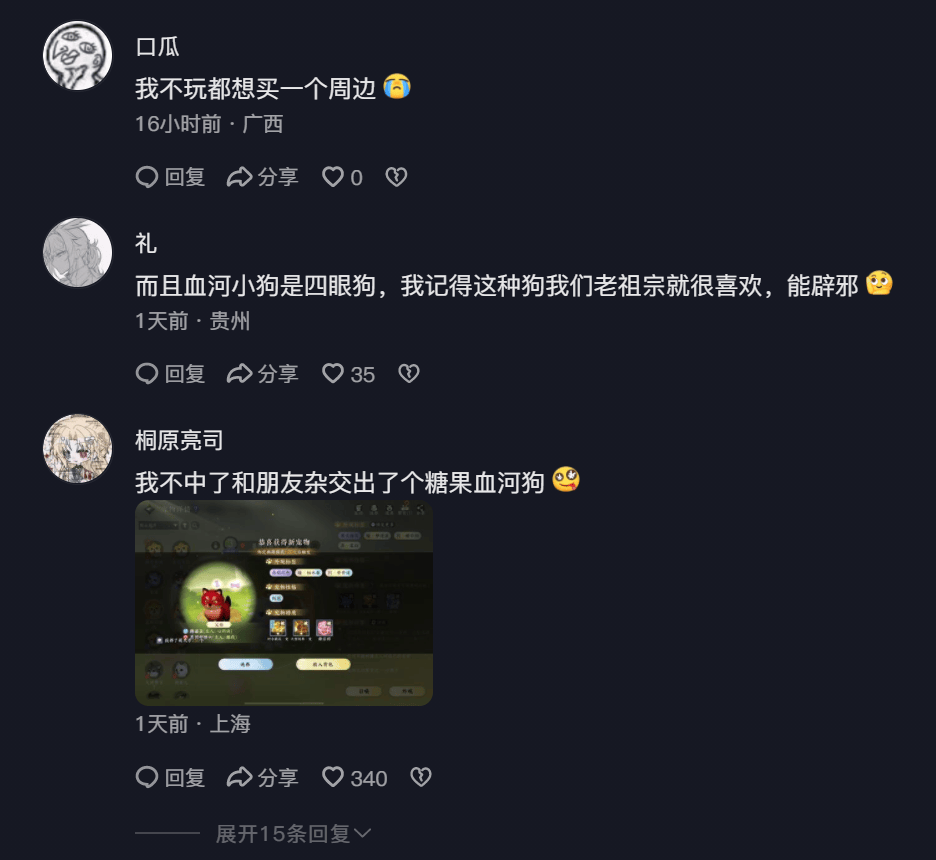Image resolution: width=936 pixels, height=860 pixels.
Task: Click the reply bubble icon under 口瓜's comment
Action: pos(146,177)
